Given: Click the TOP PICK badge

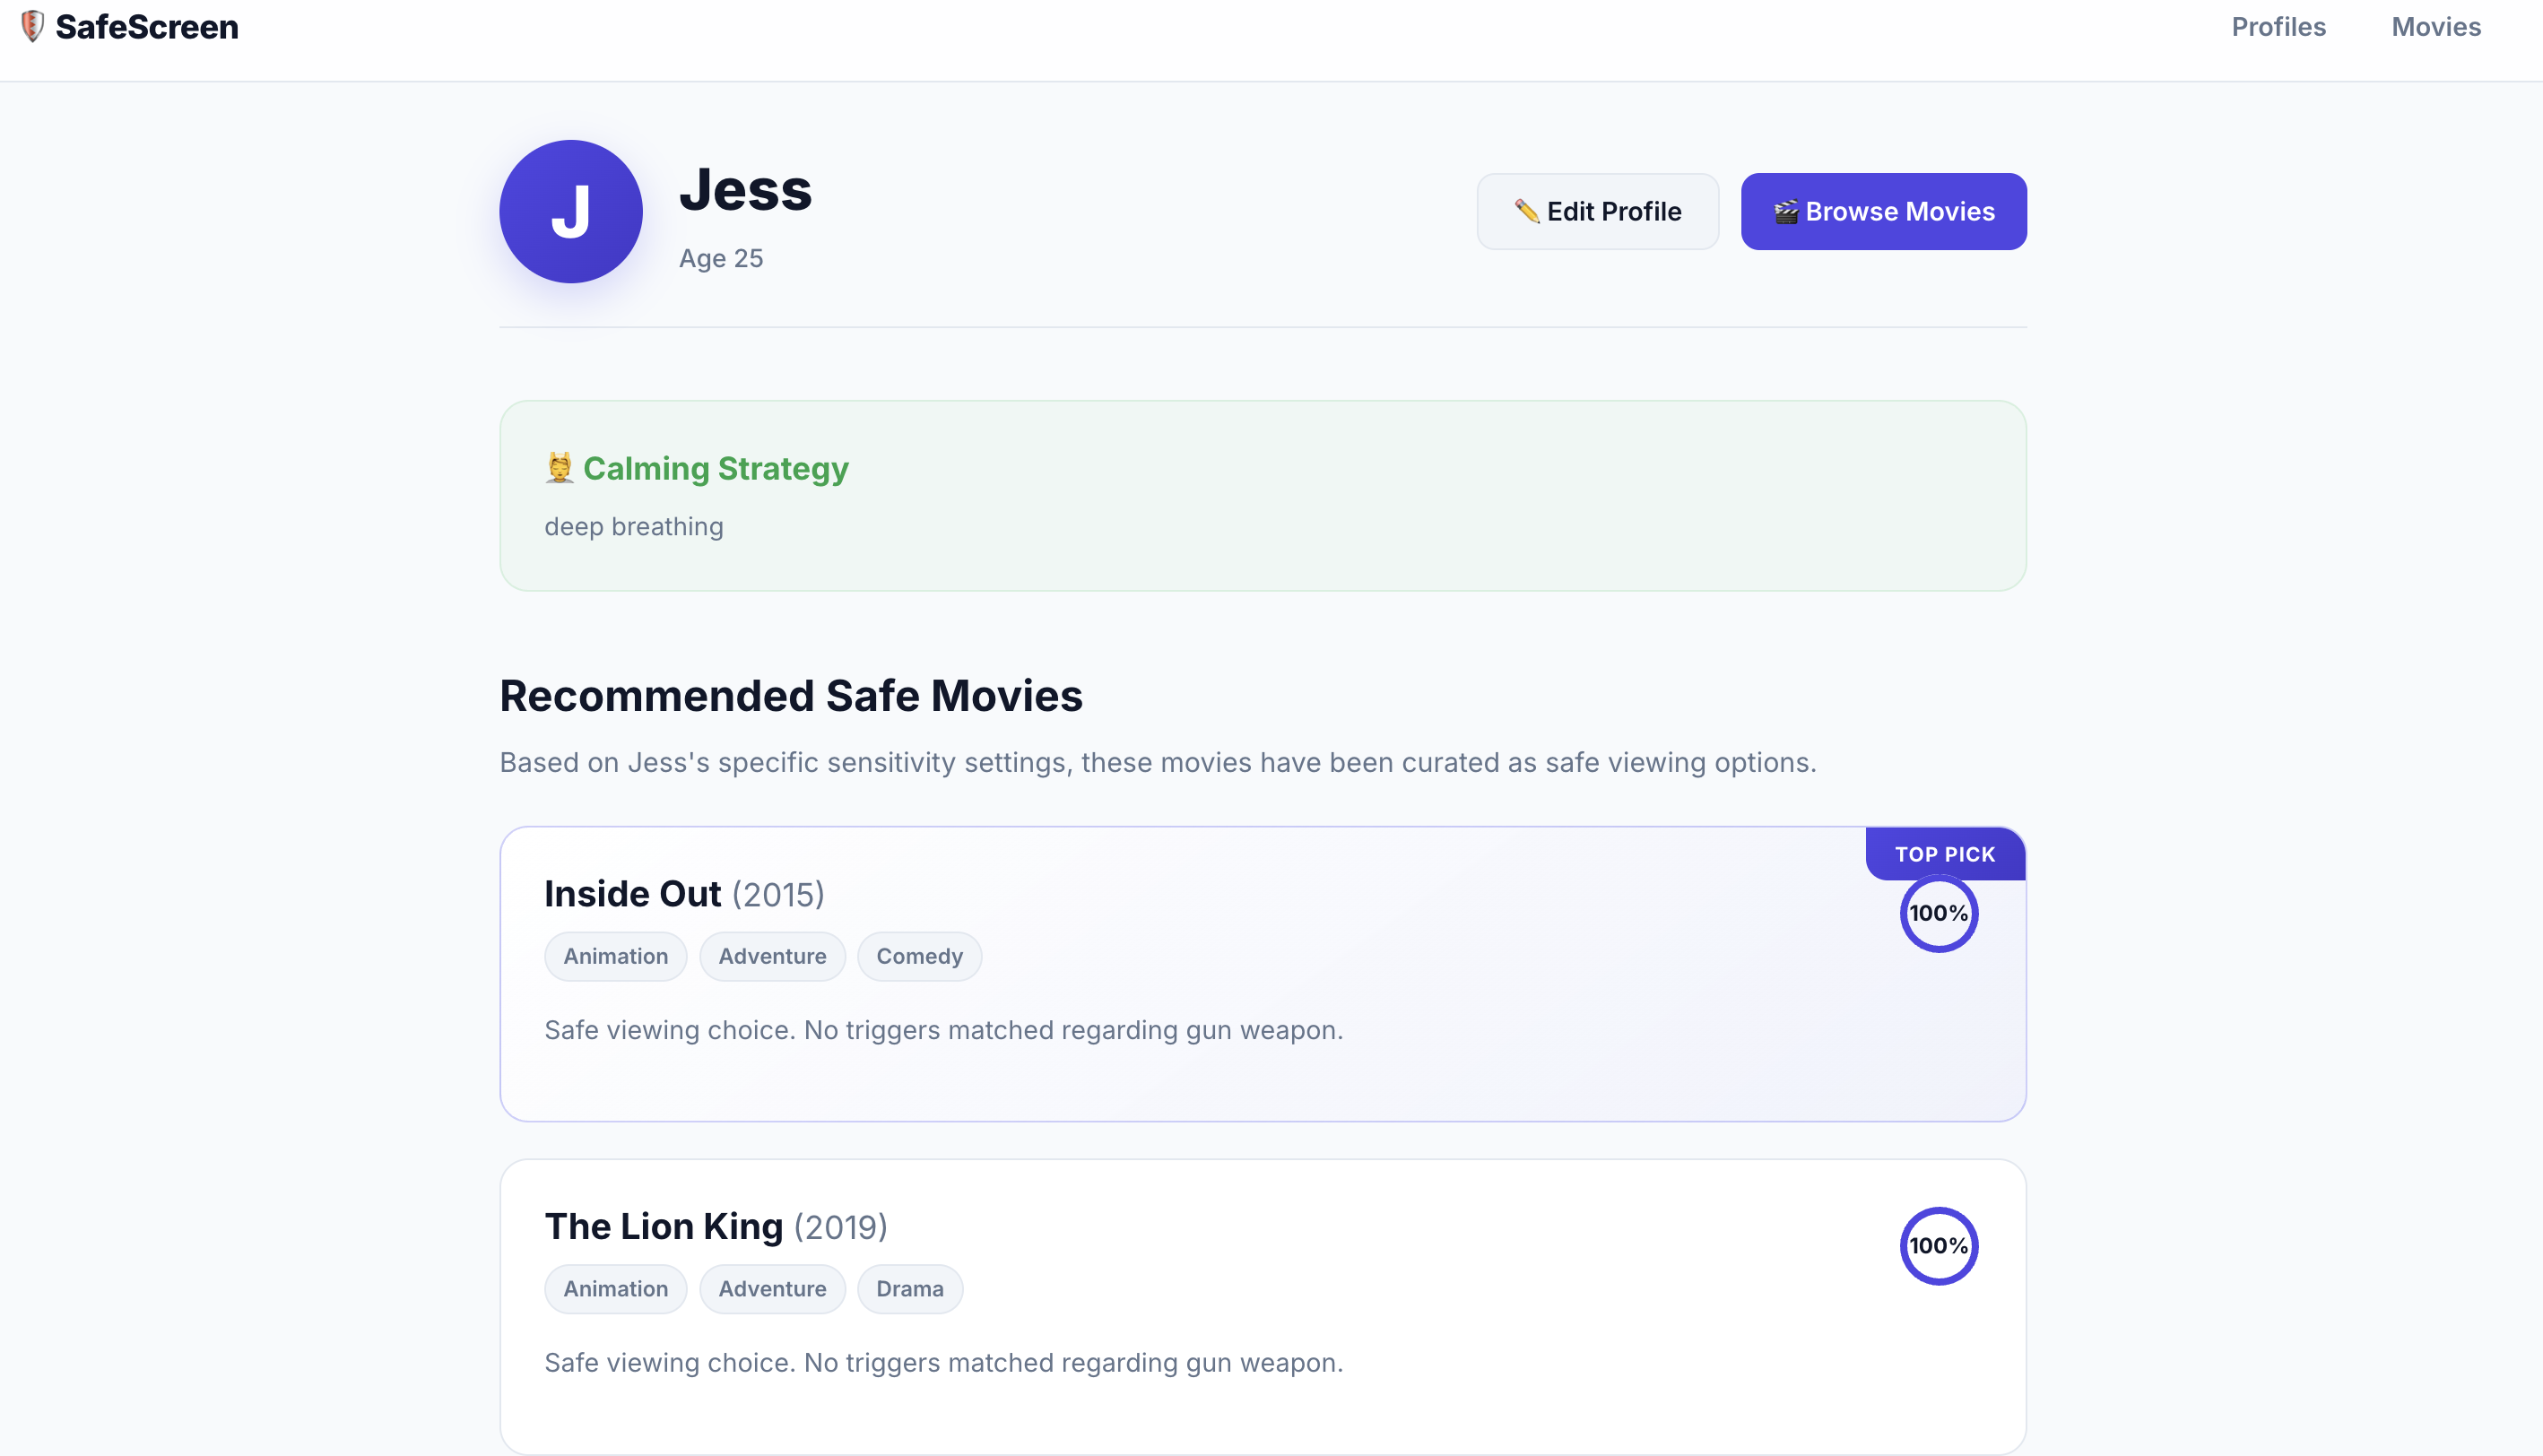Looking at the screenshot, I should pyautogui.click(x=1944, y=854).
